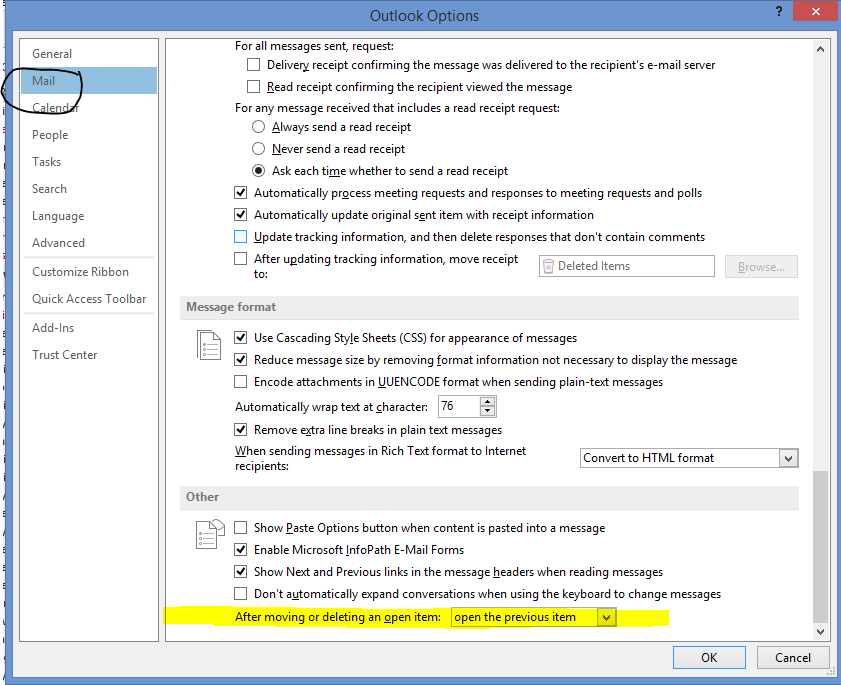
Task: Check Update tracking information delete responses
Action: coord(241,237)
